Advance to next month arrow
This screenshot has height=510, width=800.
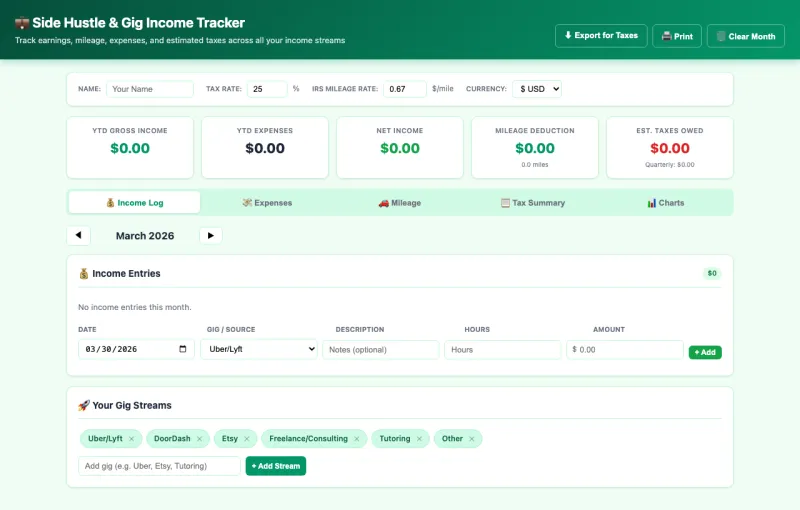[x=210, y=235]
